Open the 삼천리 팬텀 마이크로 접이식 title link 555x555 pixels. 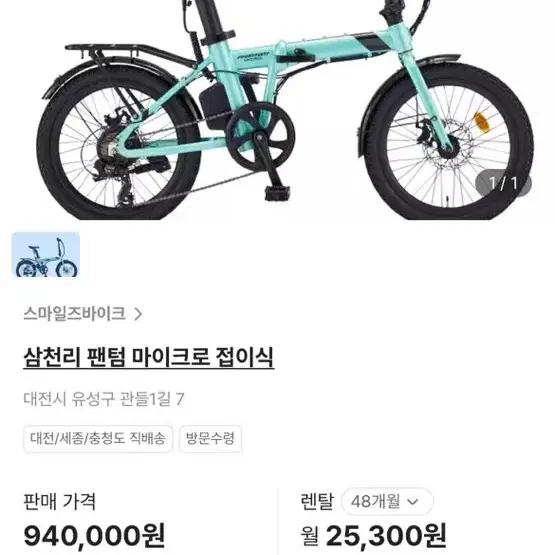149,357
